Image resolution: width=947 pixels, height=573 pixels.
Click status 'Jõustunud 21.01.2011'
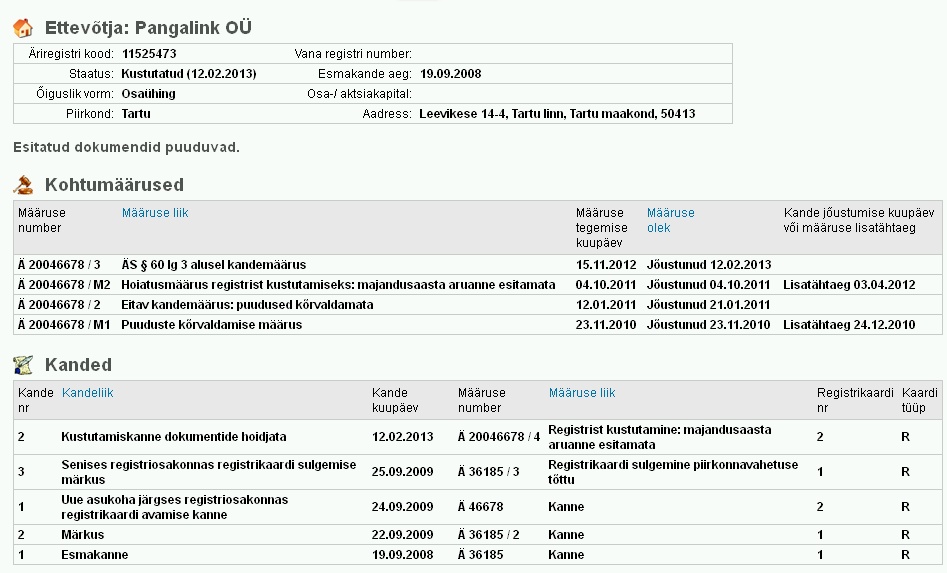pyautogui.click(x=708, y=304)
